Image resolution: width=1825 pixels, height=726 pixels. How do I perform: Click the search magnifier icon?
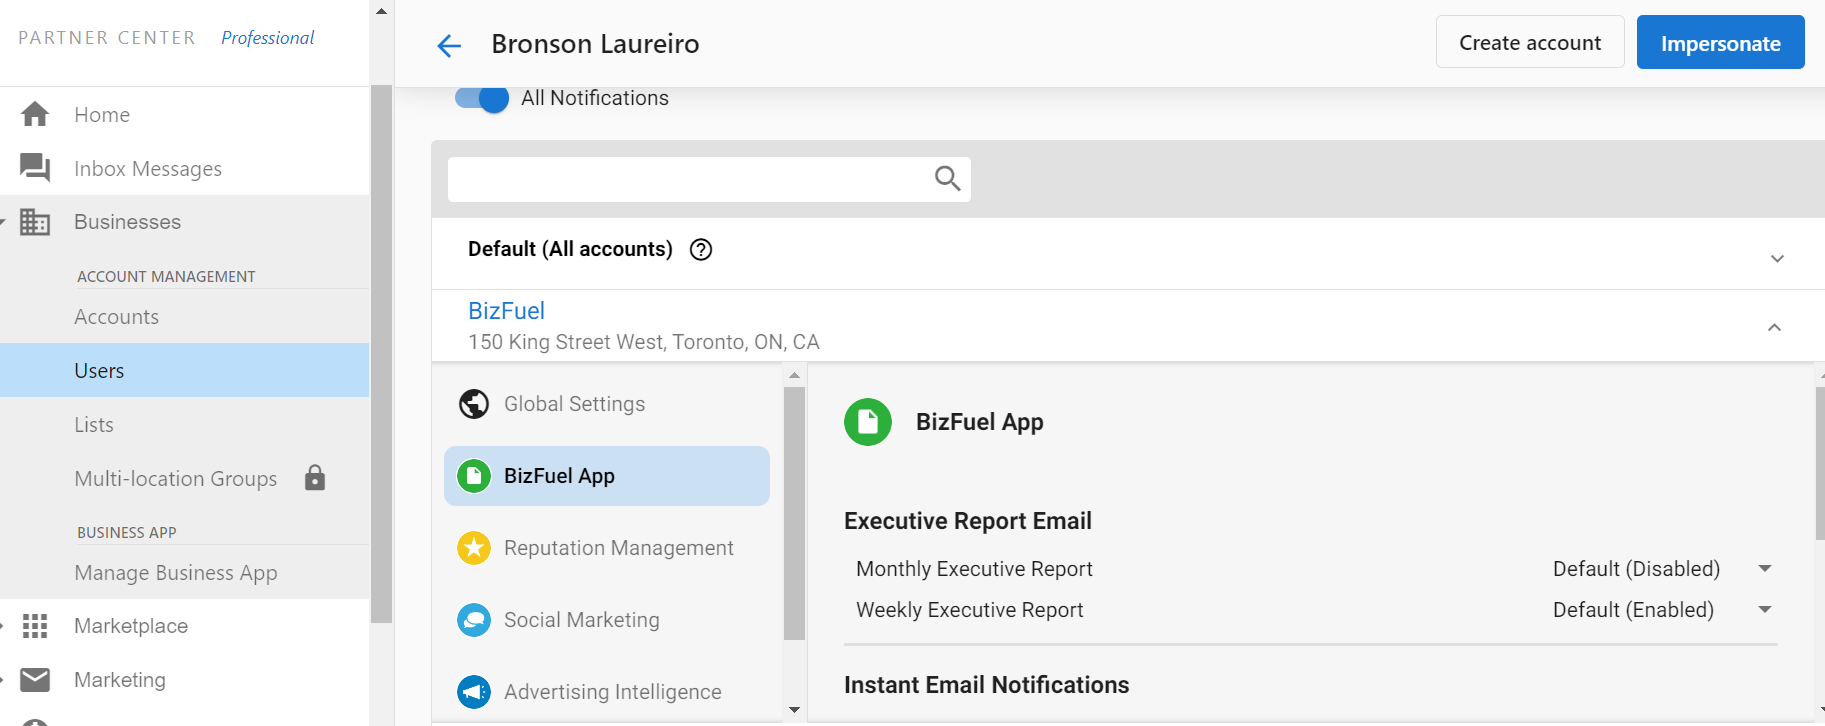tap(947, 179)
